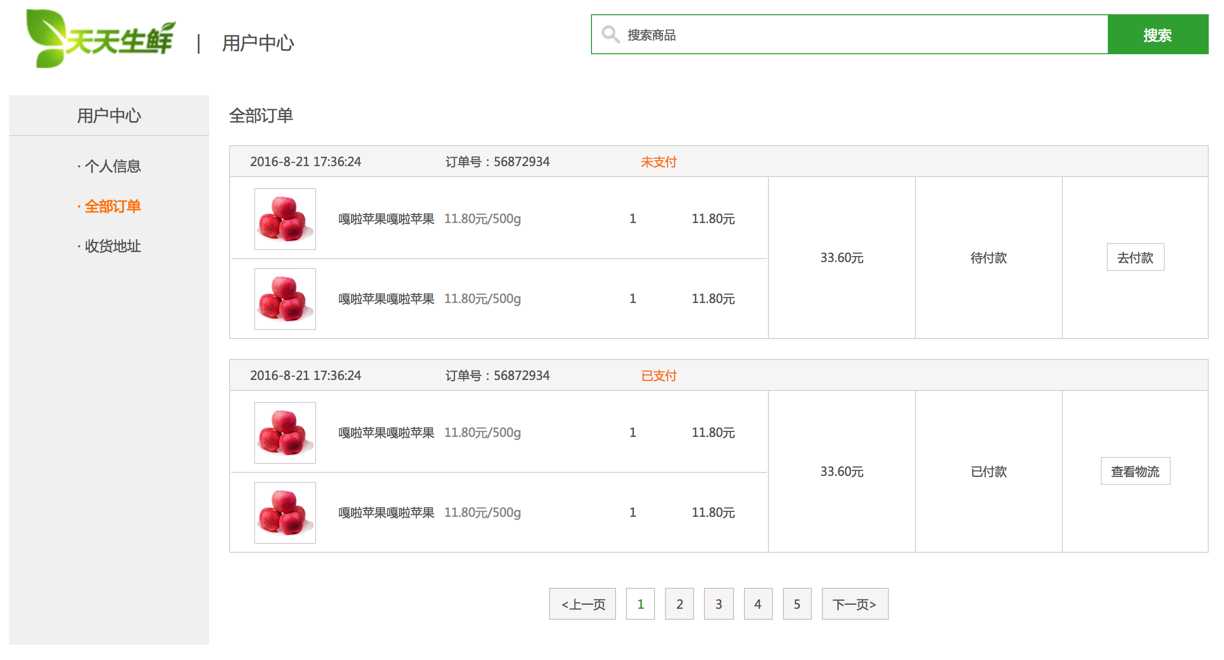Open 个人信息 in the sidebar
Screen dimensions: 1224x660
tap(112, 166)
